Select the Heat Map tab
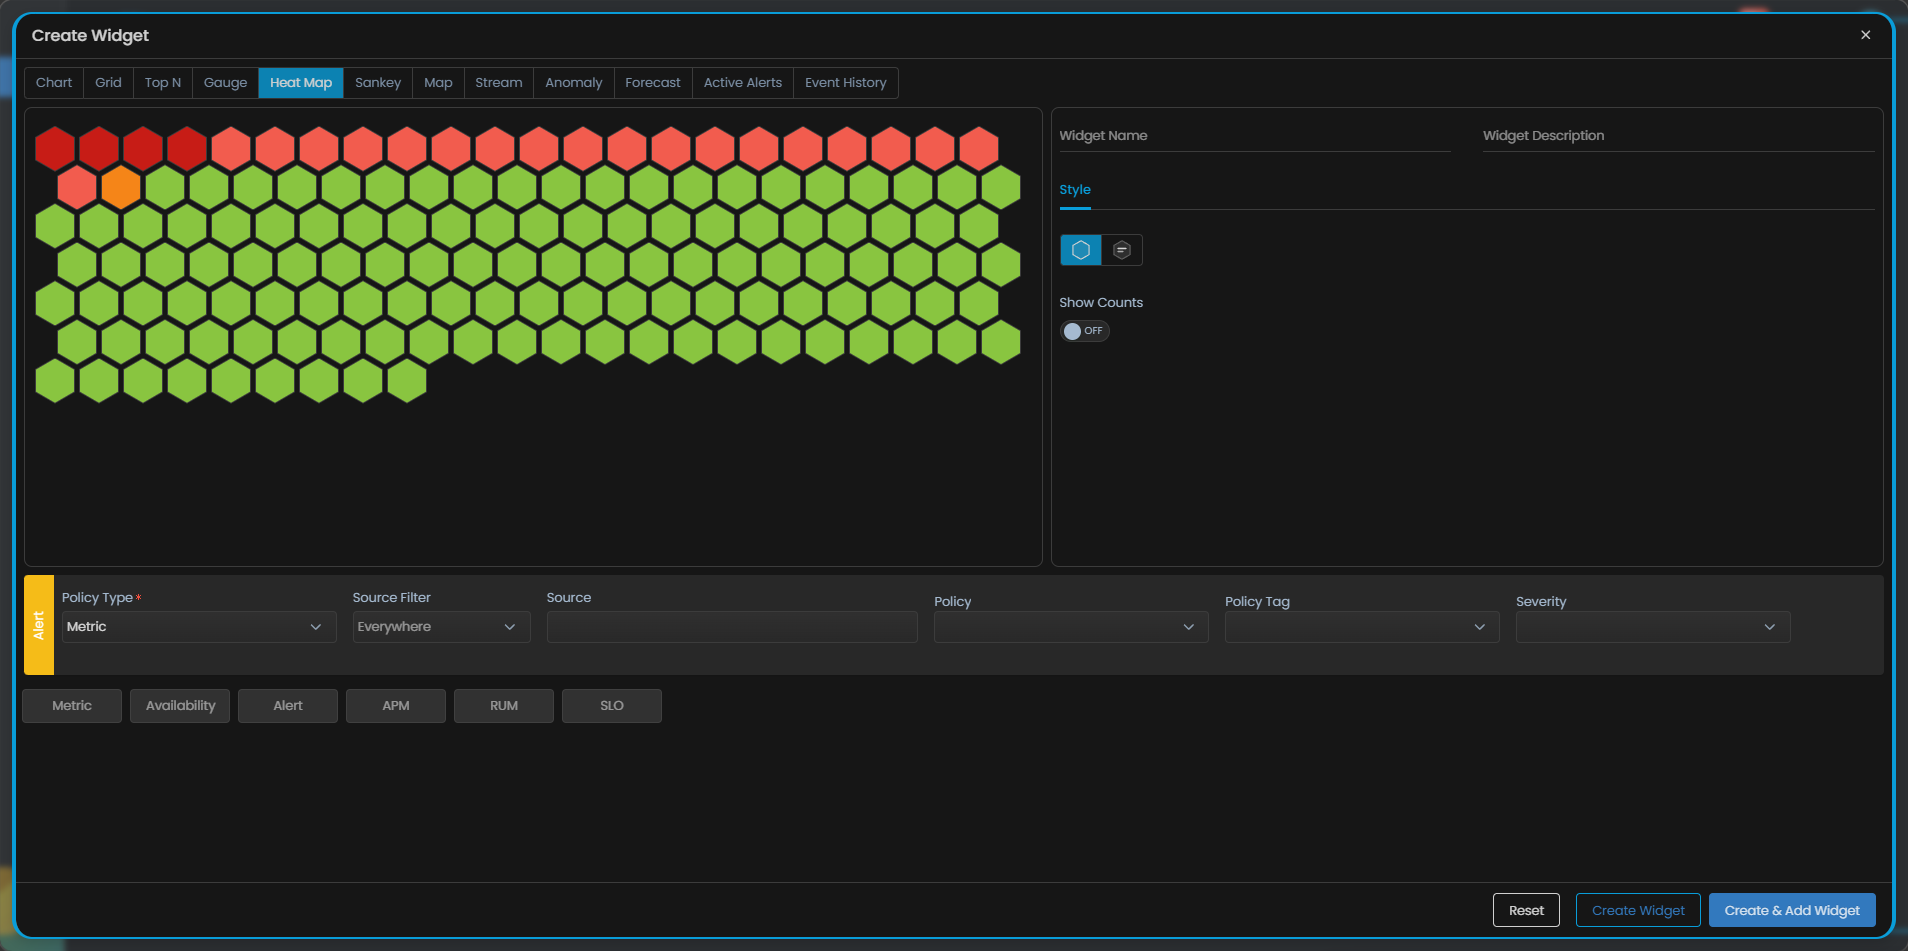This screenshot has height=951, width=1908. click(x=301, y=83)
